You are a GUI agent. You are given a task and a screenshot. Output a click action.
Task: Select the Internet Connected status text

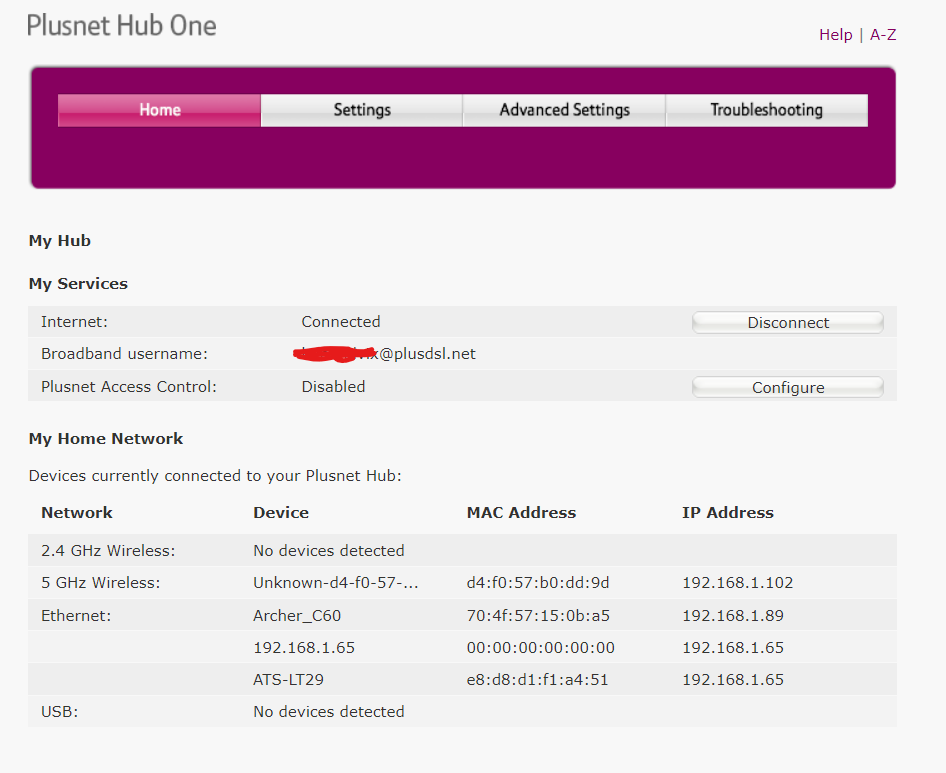pyautogui.click(x=341, y=322)
